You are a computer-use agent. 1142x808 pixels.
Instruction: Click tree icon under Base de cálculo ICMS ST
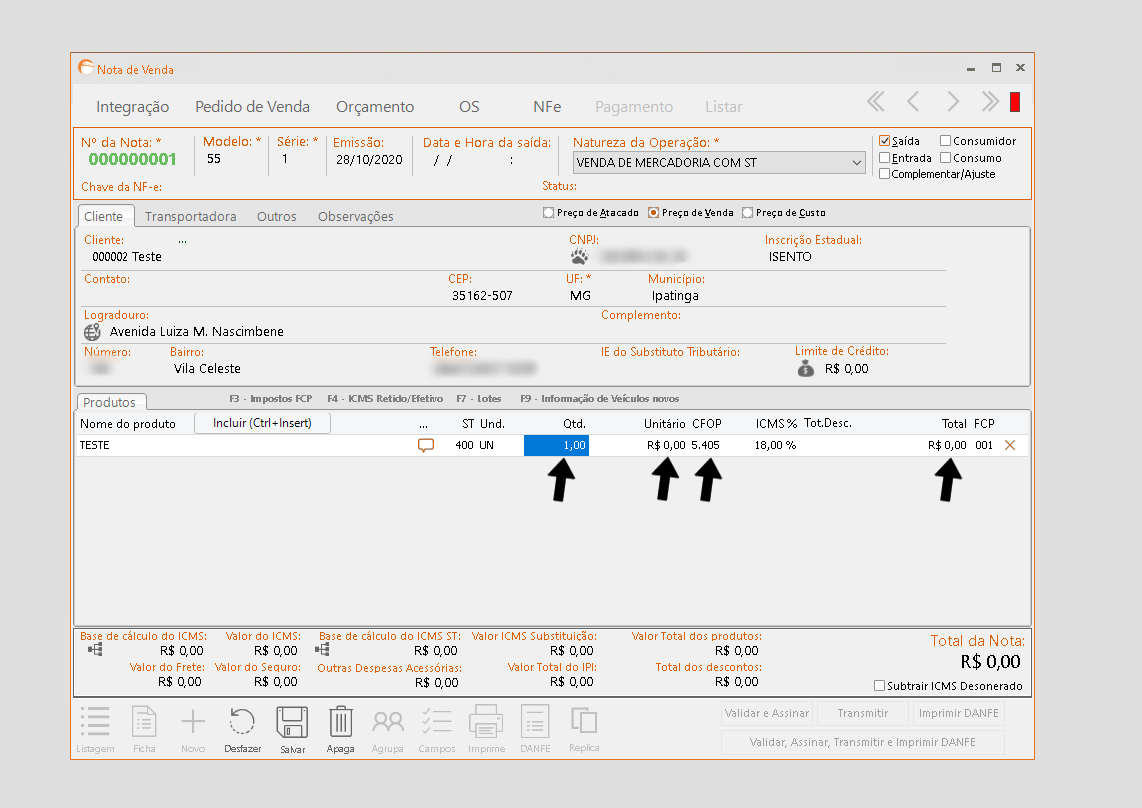322,649
